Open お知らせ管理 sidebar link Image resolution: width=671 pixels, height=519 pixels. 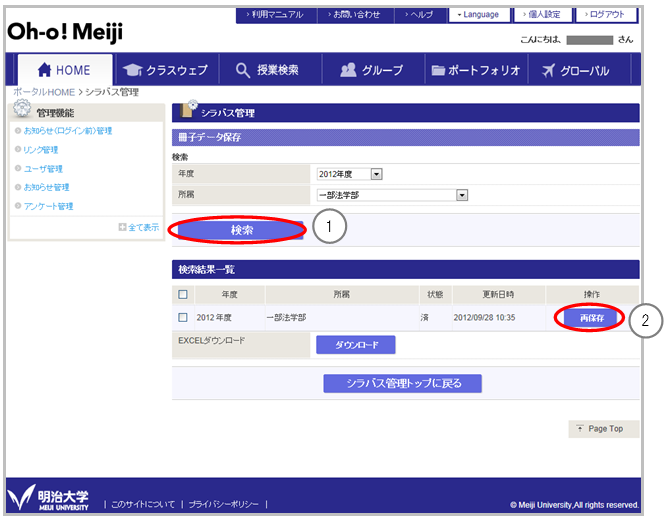[46, 187]
